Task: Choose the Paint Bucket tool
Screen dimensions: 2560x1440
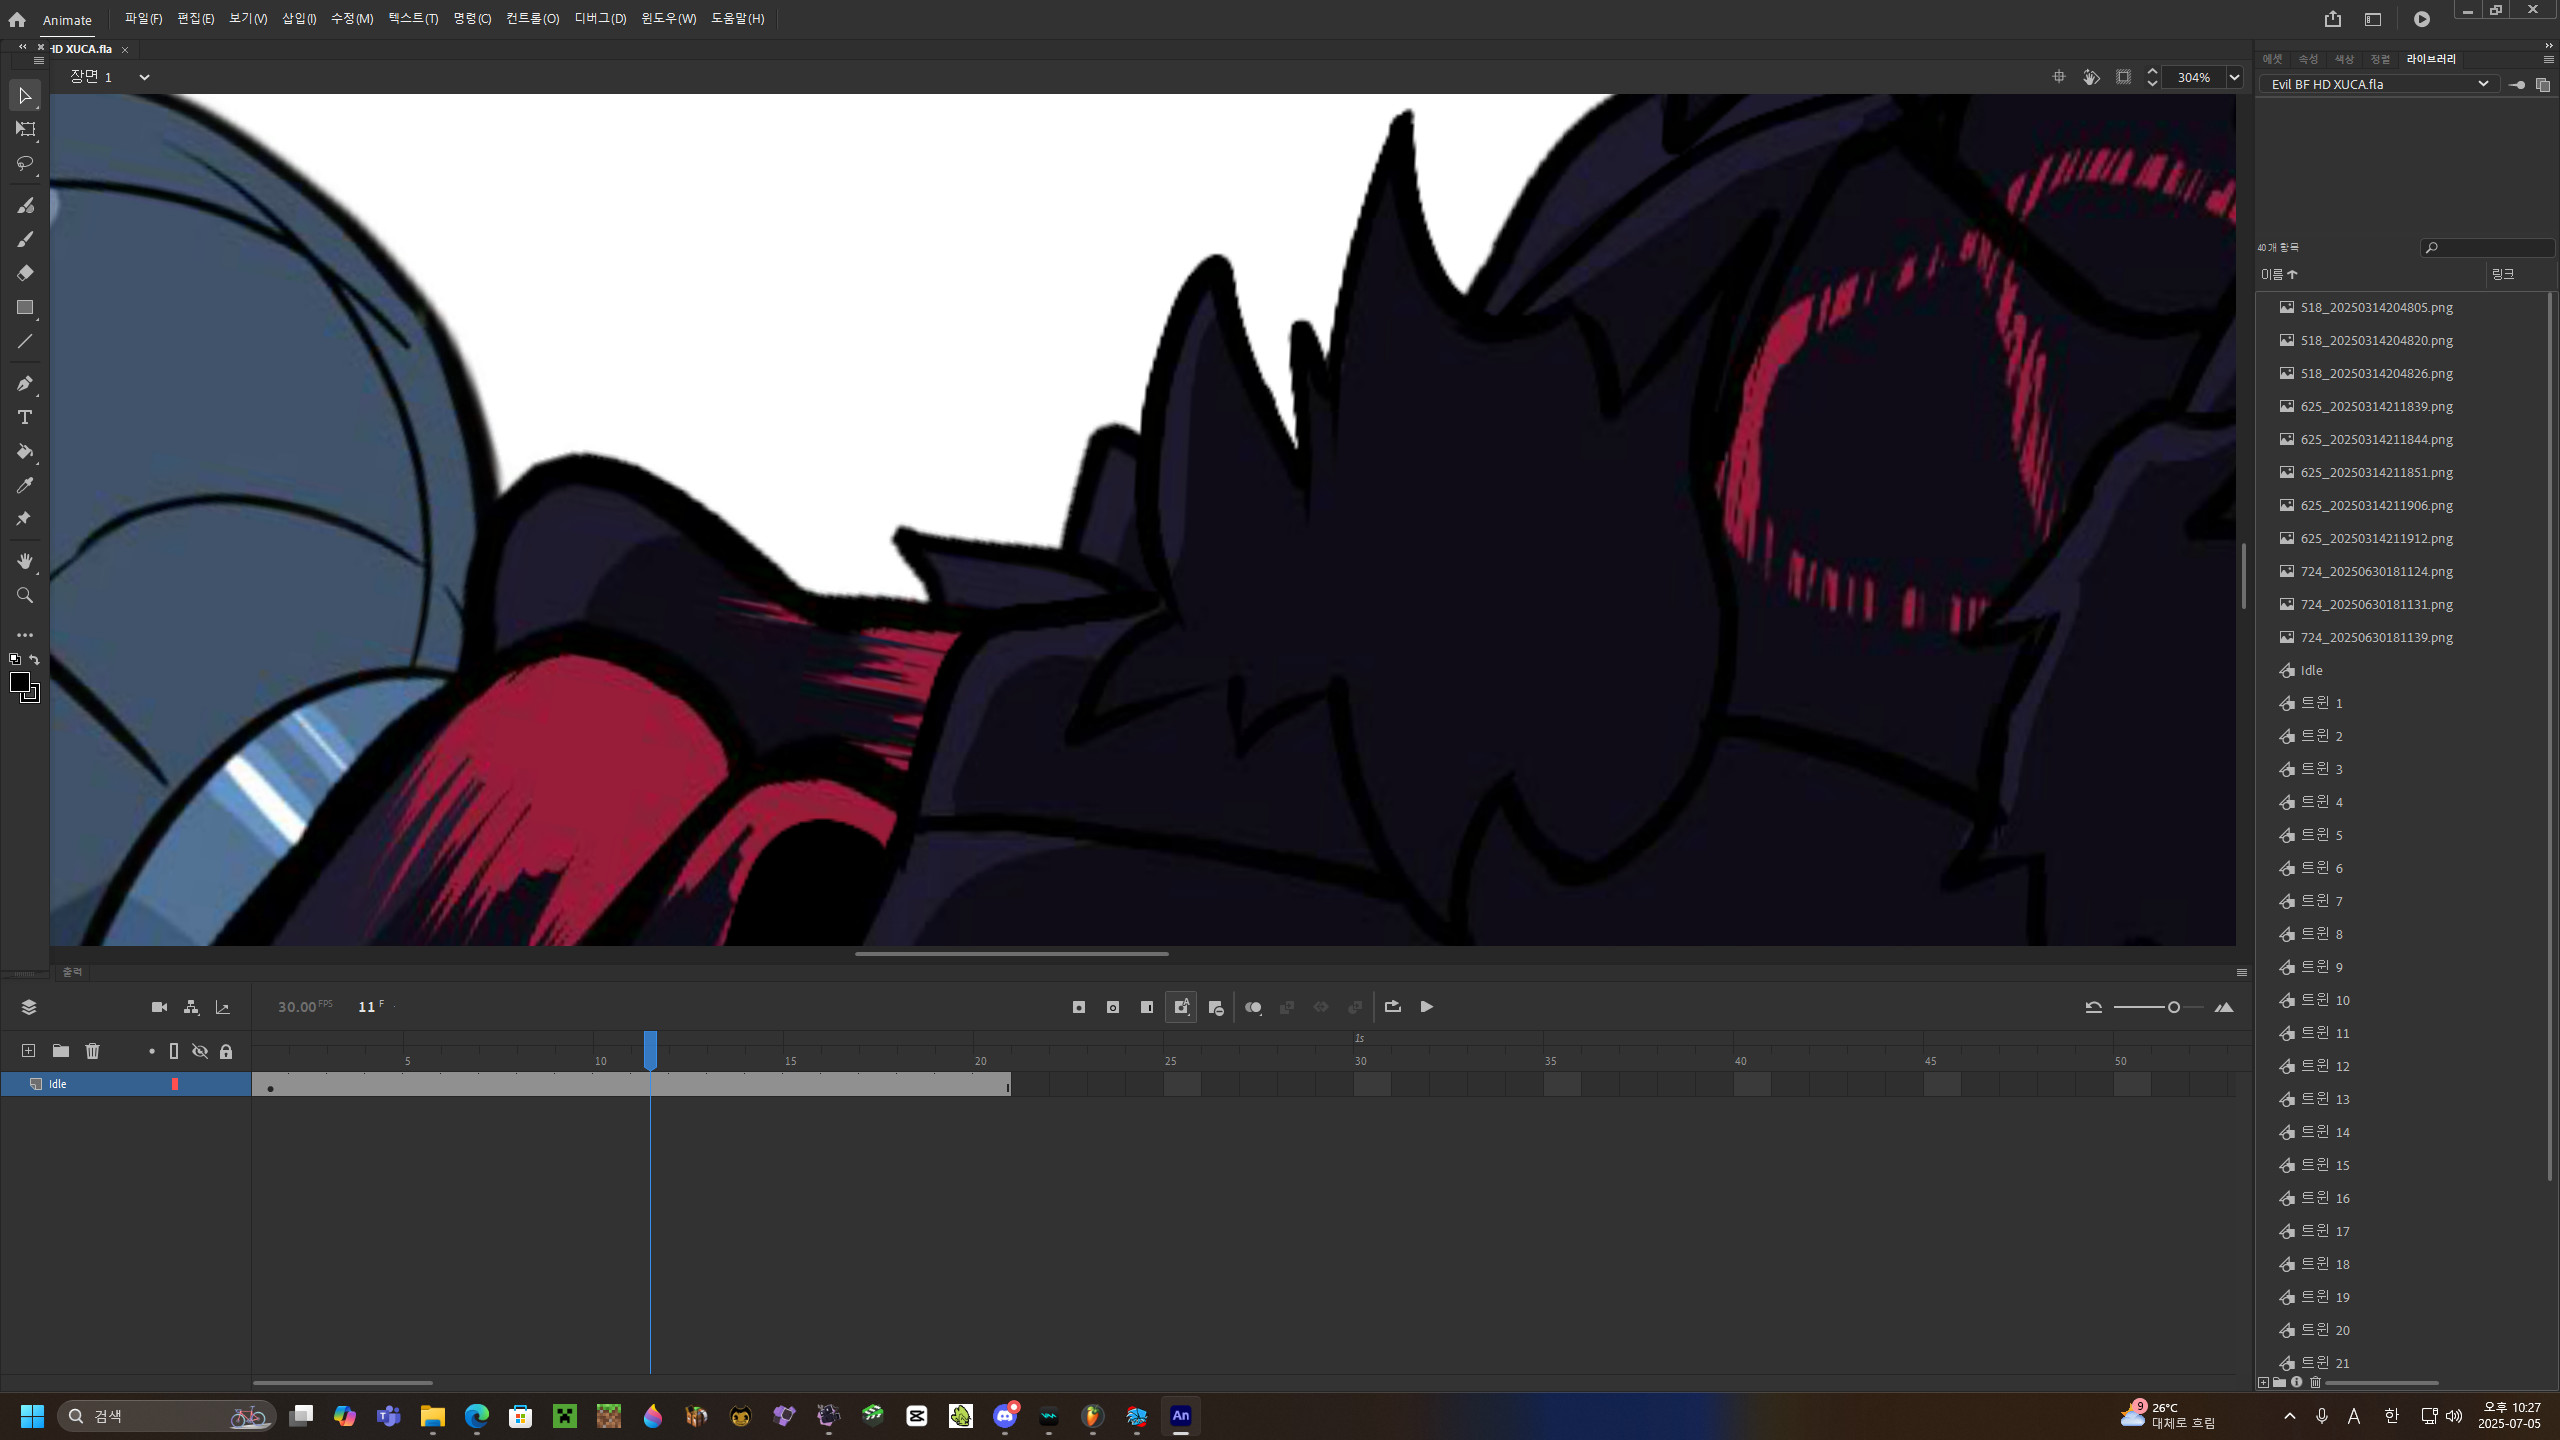Action: point(25,452)
